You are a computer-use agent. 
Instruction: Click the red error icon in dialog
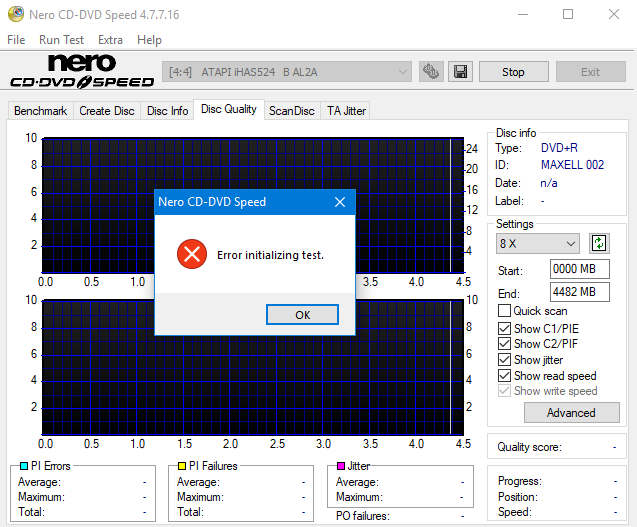(192, 254)
